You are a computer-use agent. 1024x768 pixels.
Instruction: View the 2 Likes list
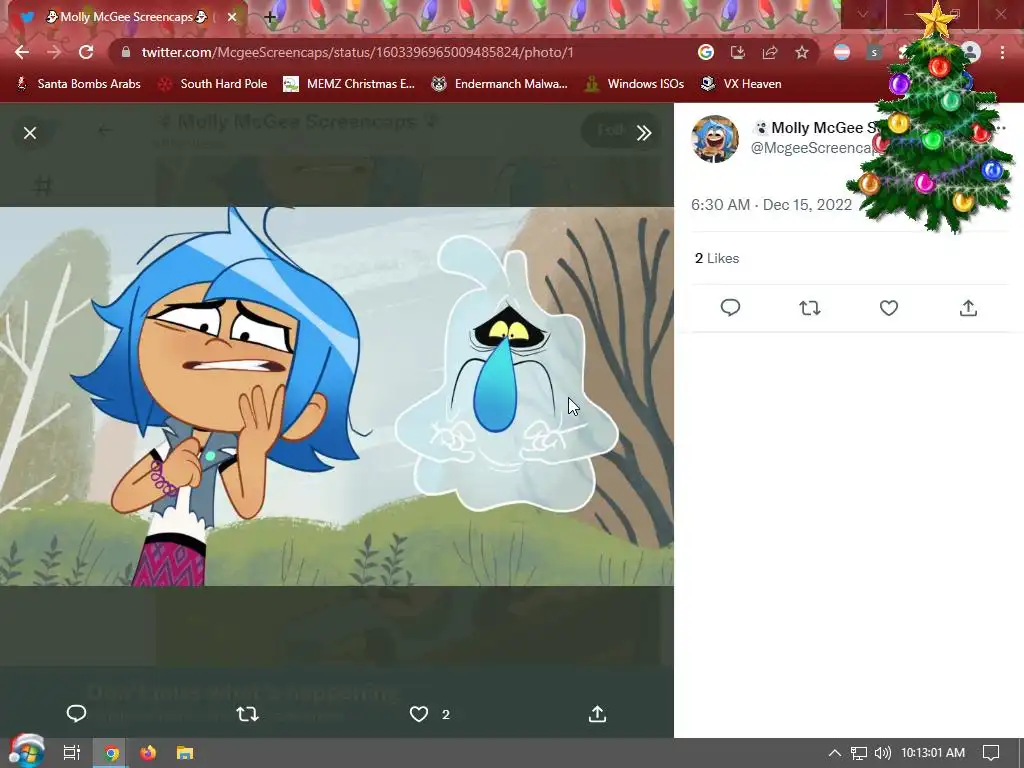pyautogui.click(x=717, y=259)
